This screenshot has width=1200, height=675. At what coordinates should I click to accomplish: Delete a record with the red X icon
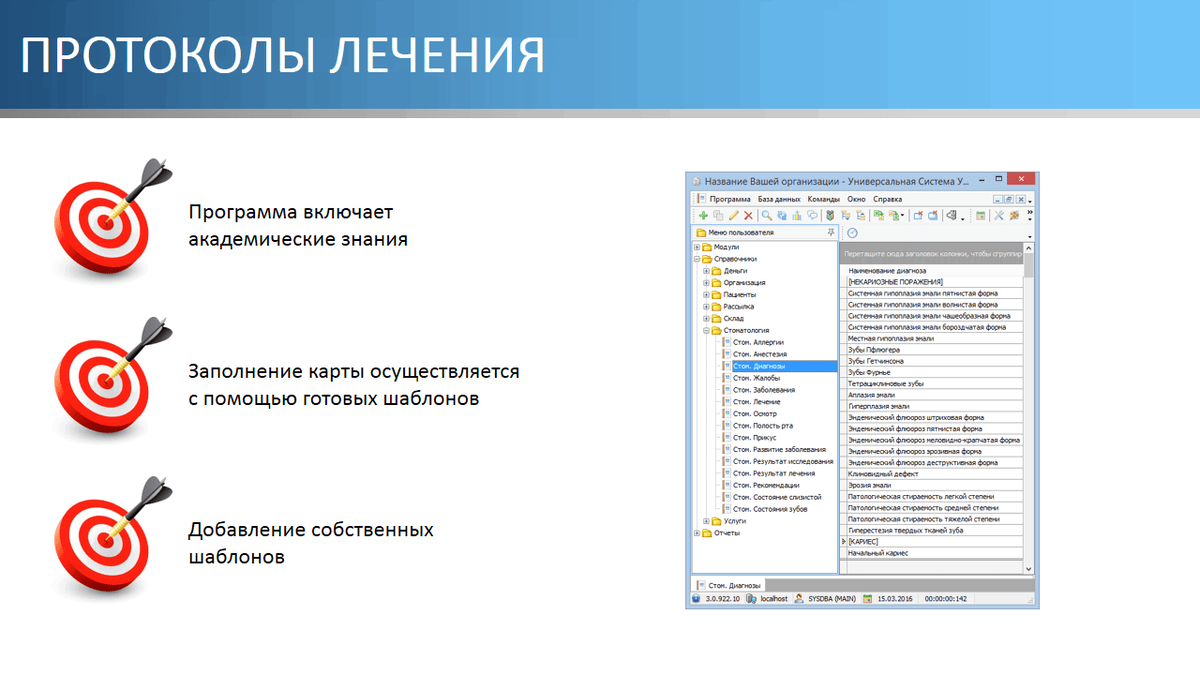pyautogui.click(x=747, y=216)
